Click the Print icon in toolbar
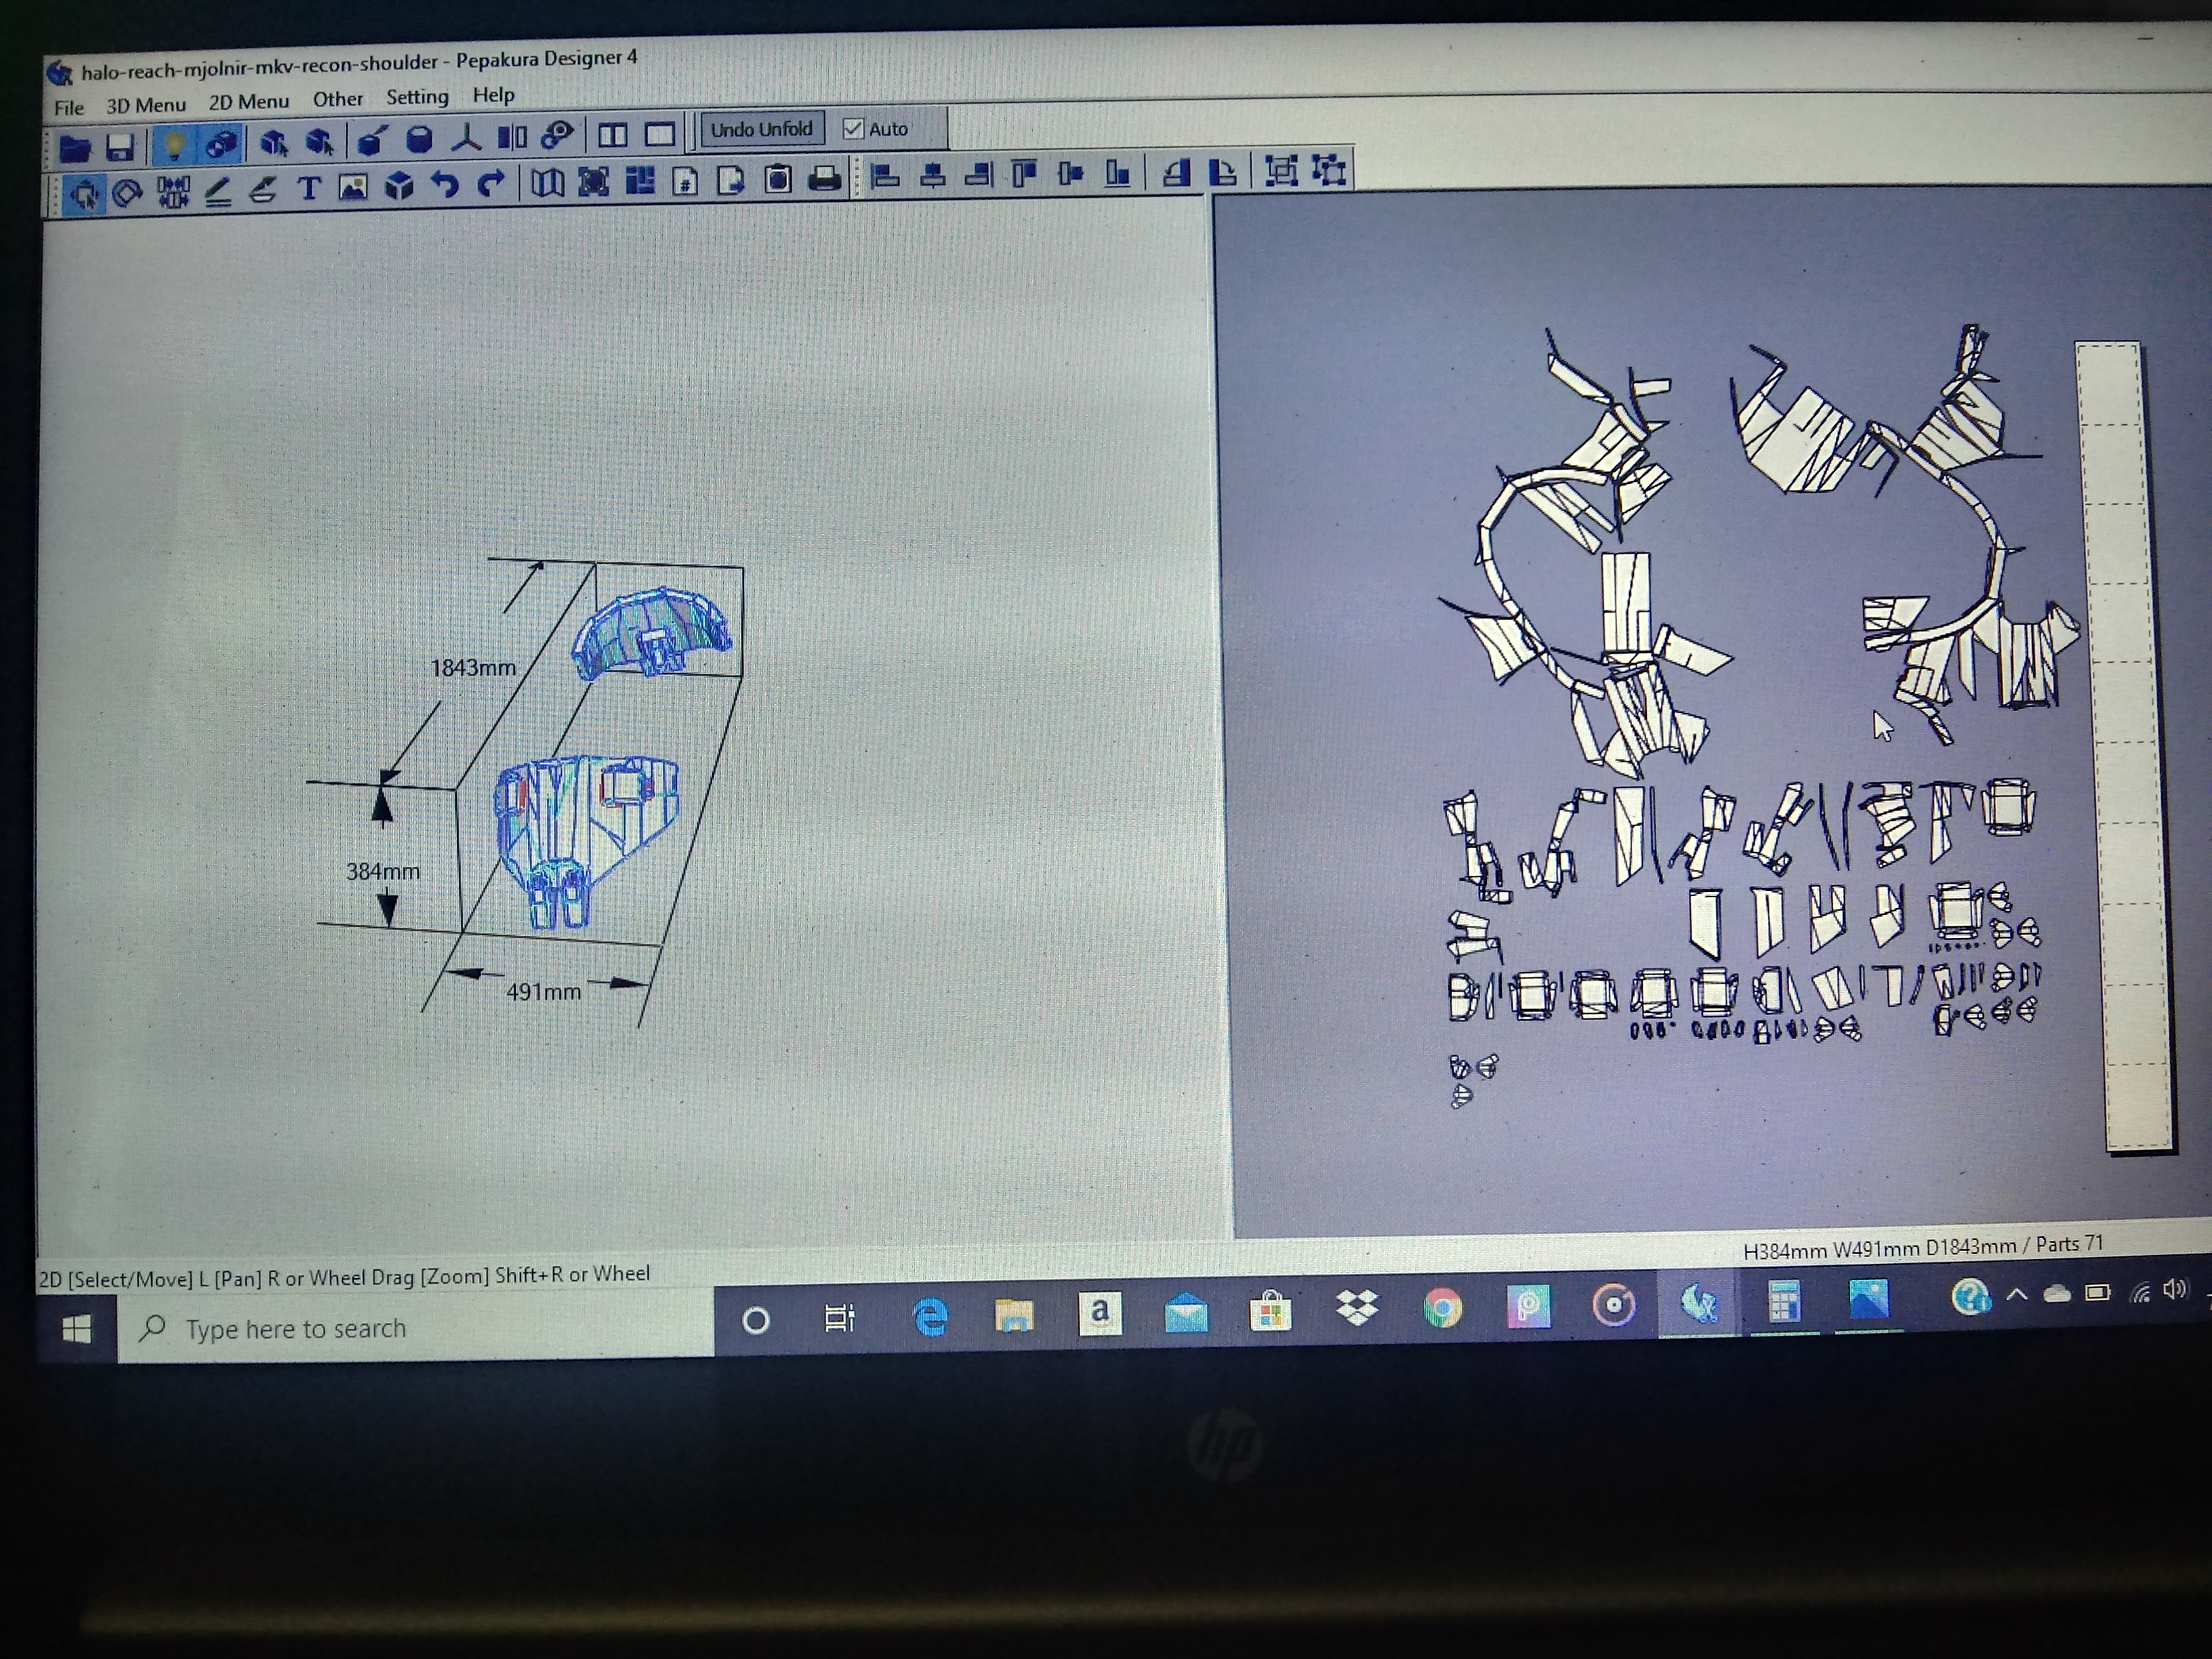The height and width of the screenshot is (1659, 2212). click(824, 179)
